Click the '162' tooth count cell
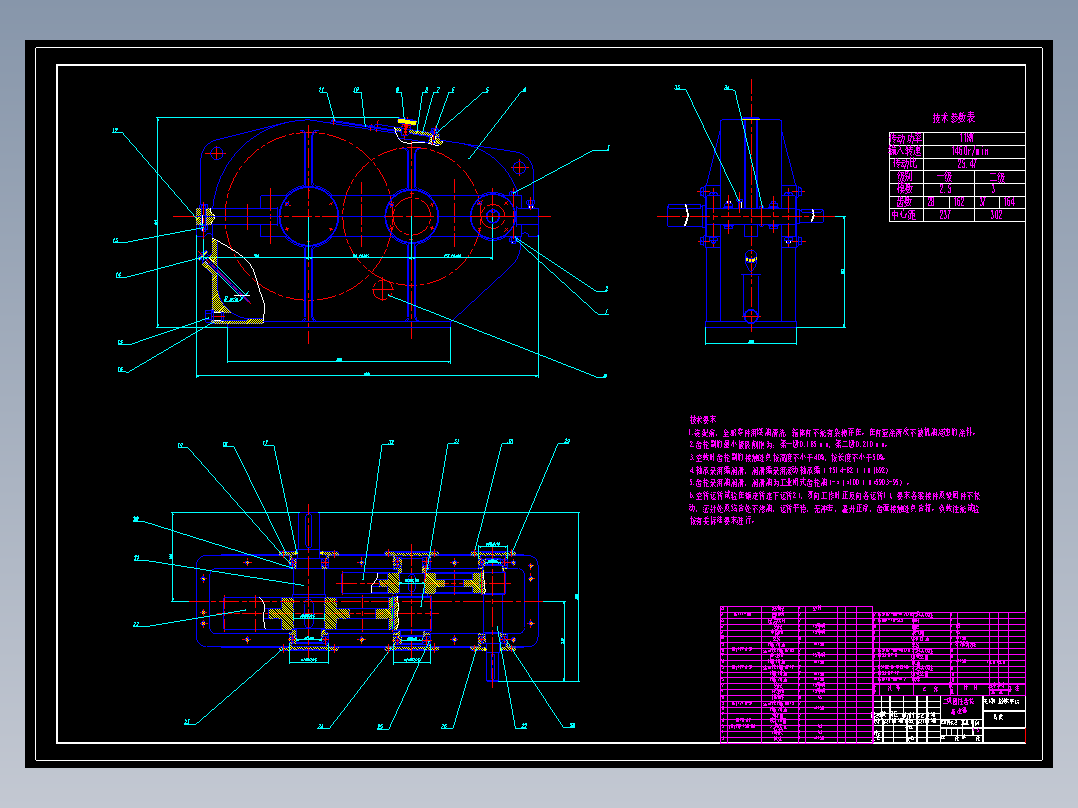 click(961, 202)
